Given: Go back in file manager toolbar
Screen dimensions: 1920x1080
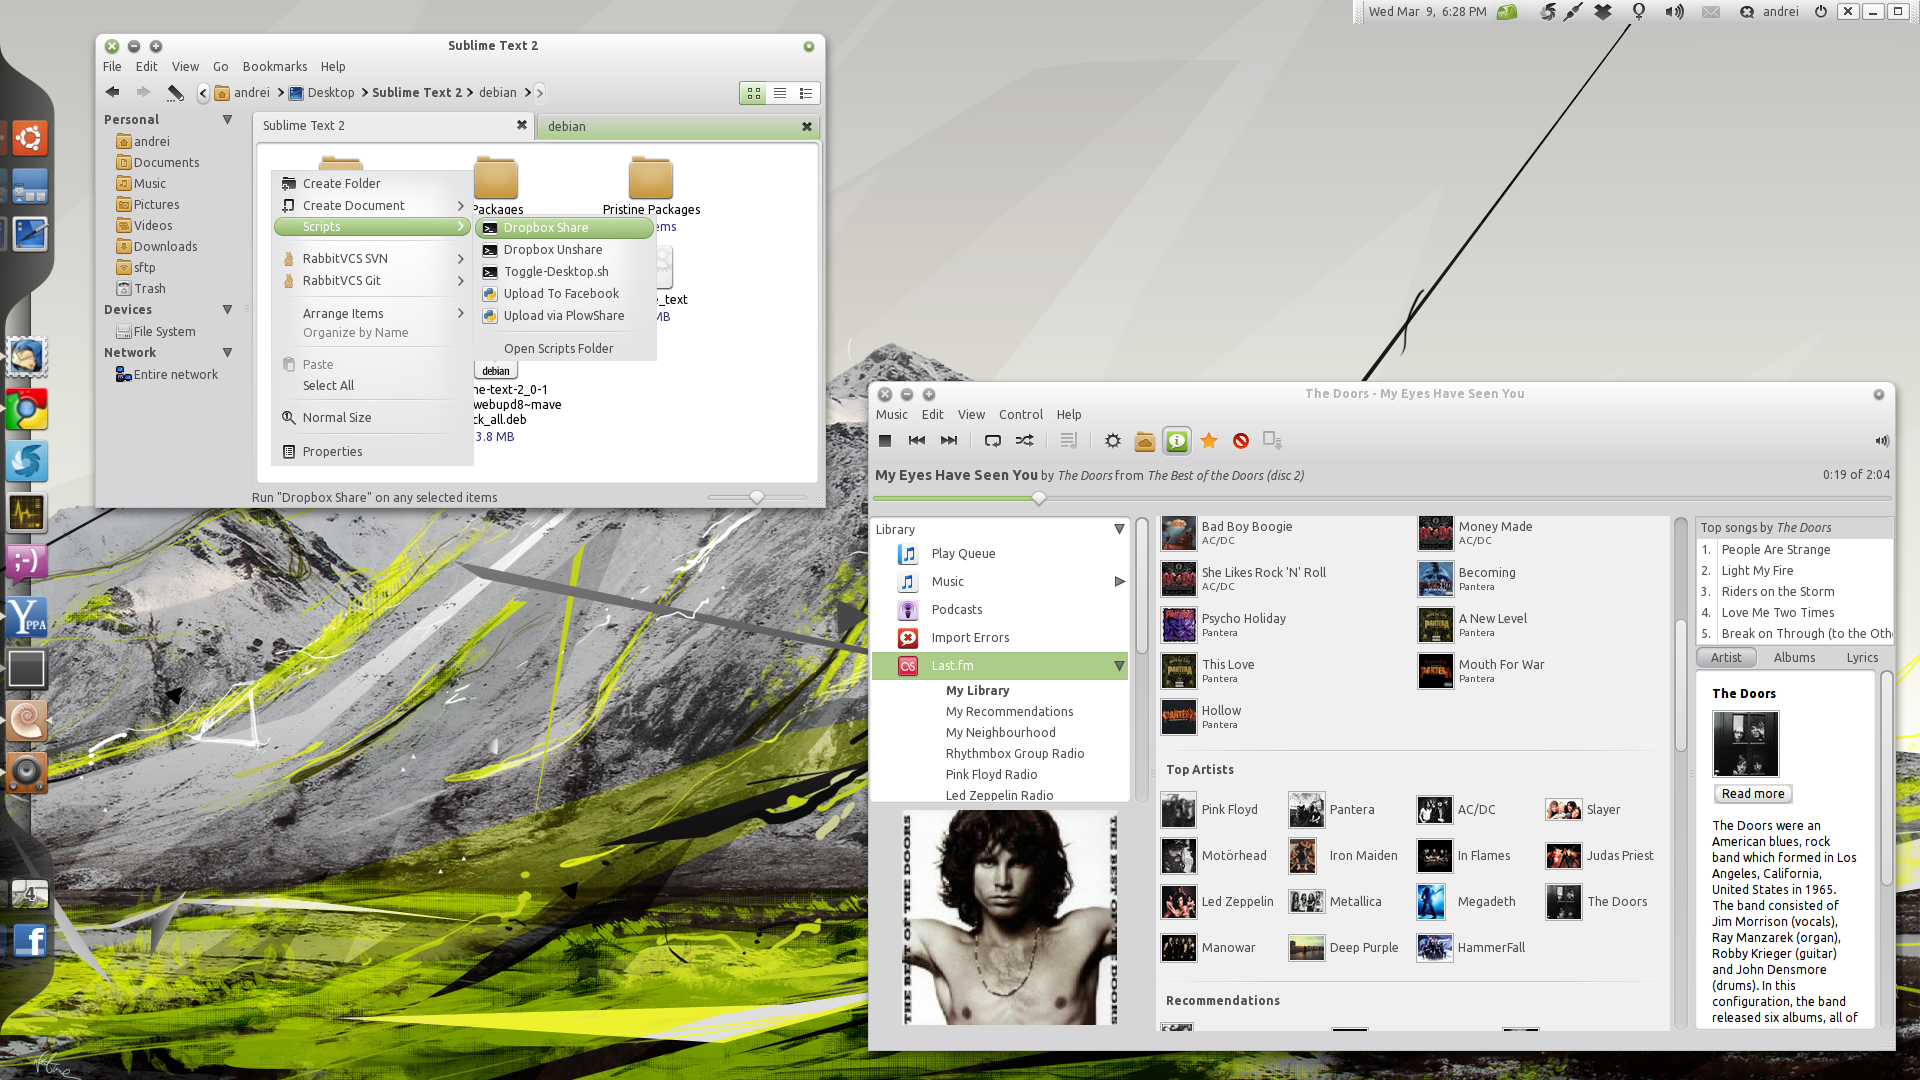Looking at the screenshot, I should (x=113, y=93).
